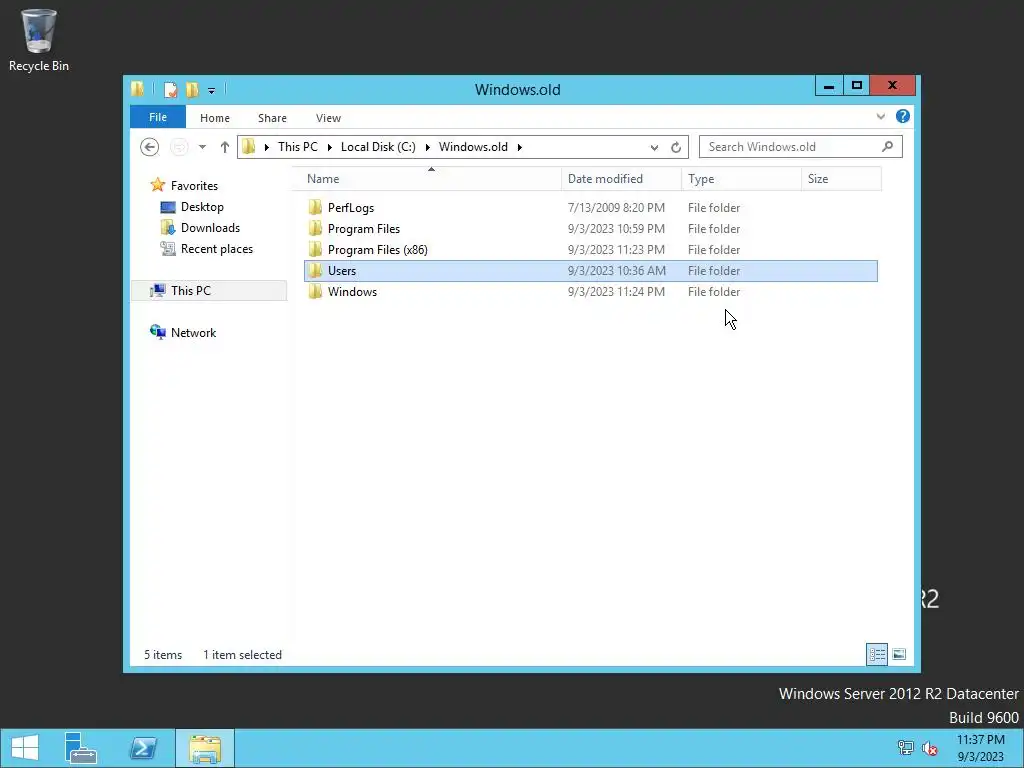Select Recent places under Favorites

[217, 249]
